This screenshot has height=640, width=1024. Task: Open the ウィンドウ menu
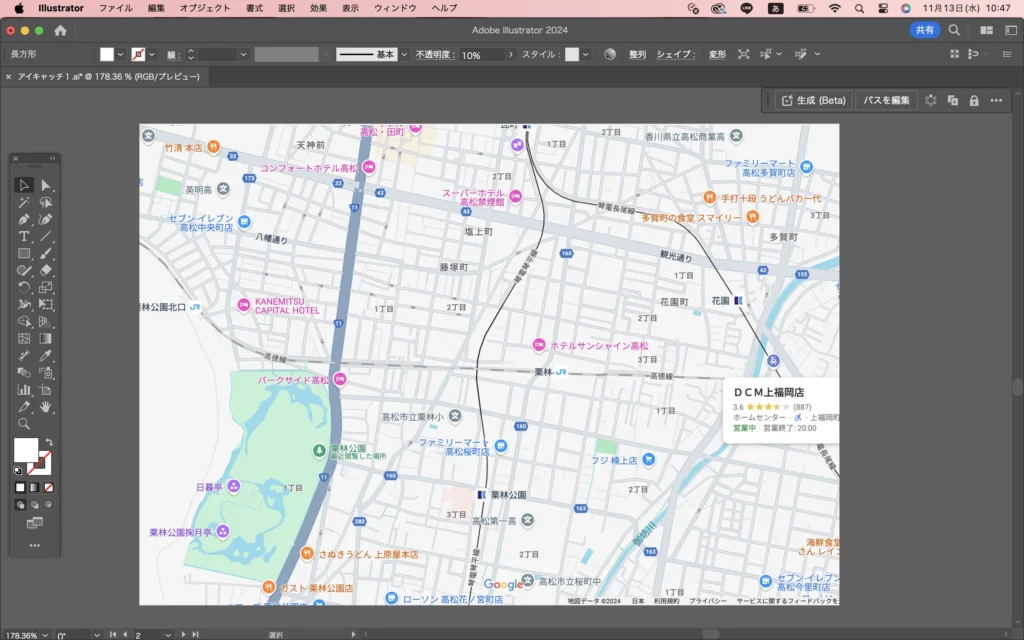coord(395,8)
